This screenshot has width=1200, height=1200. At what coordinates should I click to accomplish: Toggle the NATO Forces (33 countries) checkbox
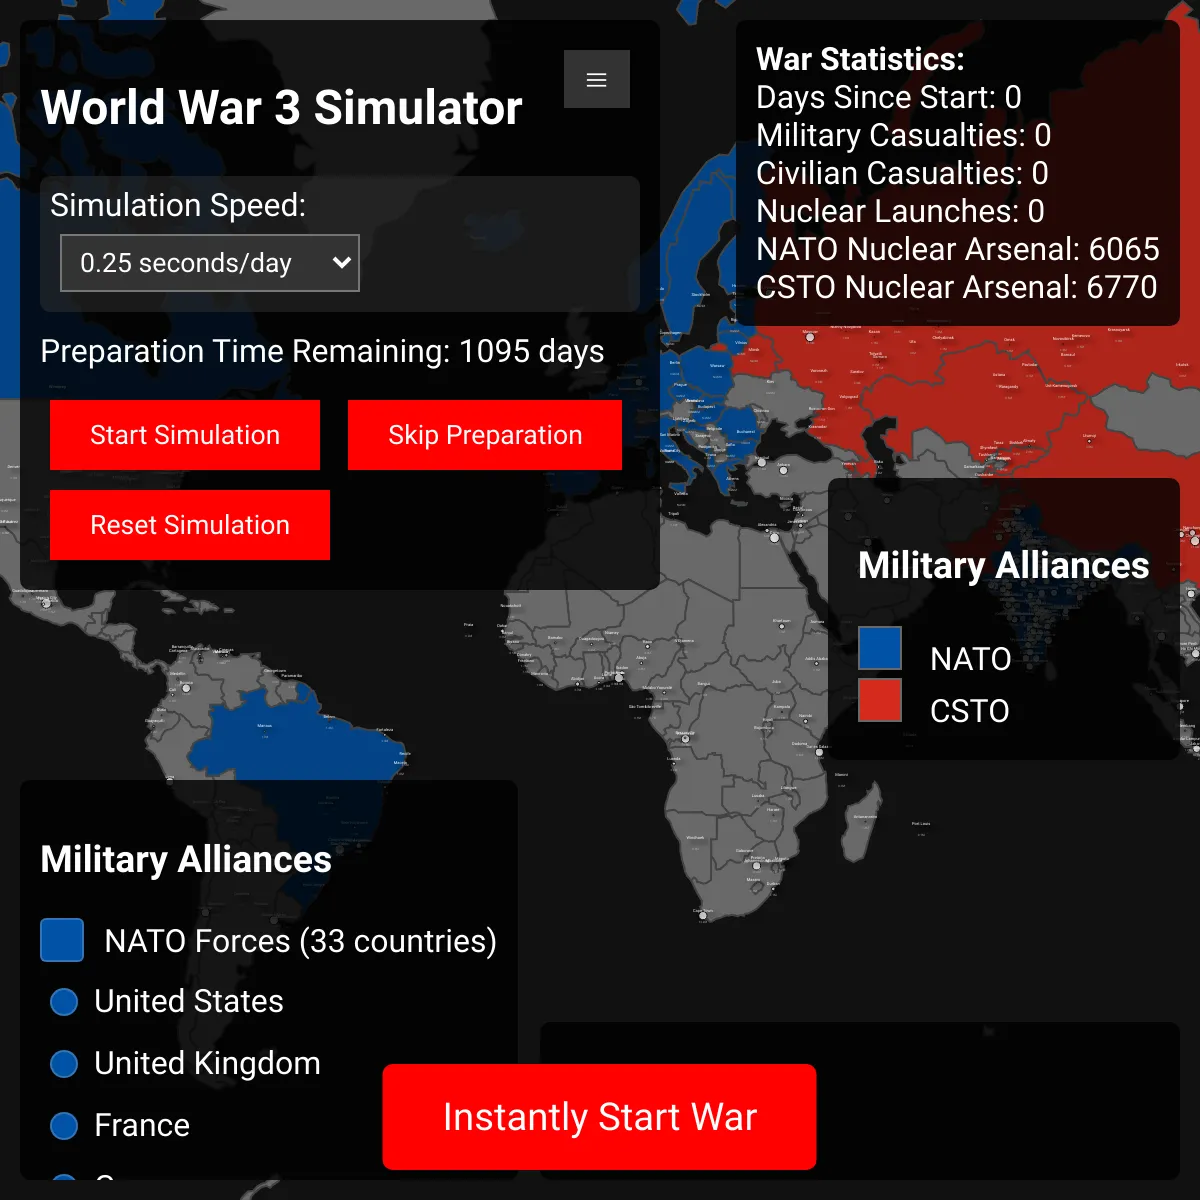pos(62,939)
